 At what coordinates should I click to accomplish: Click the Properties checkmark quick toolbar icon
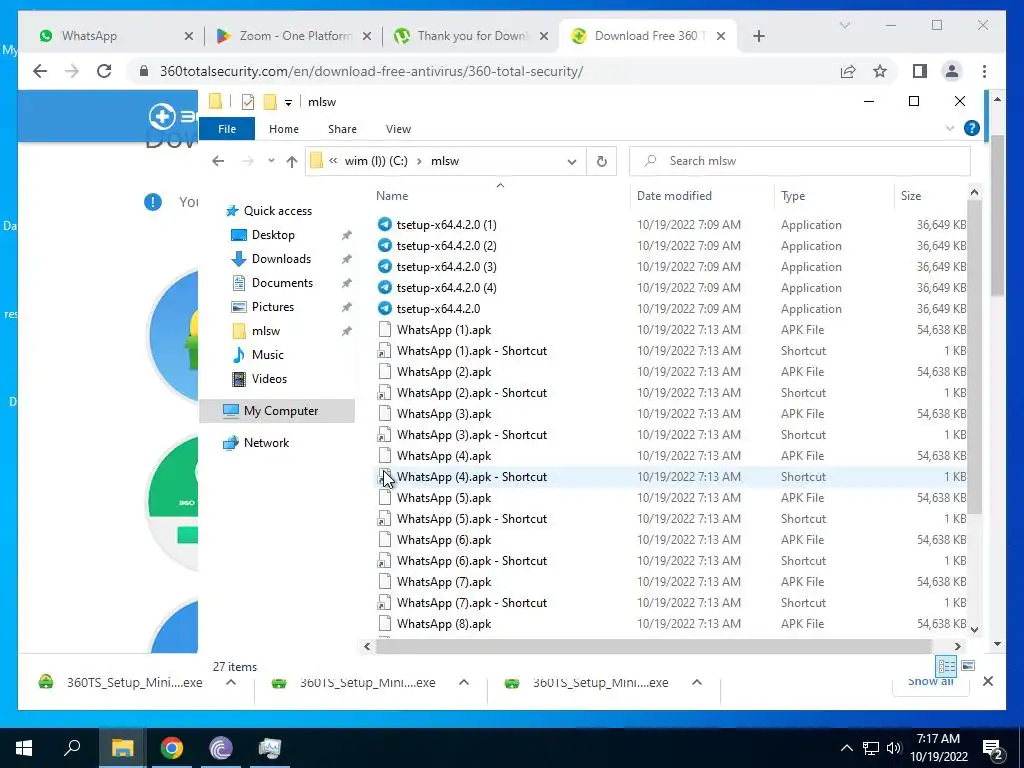(x=248, y=102)
